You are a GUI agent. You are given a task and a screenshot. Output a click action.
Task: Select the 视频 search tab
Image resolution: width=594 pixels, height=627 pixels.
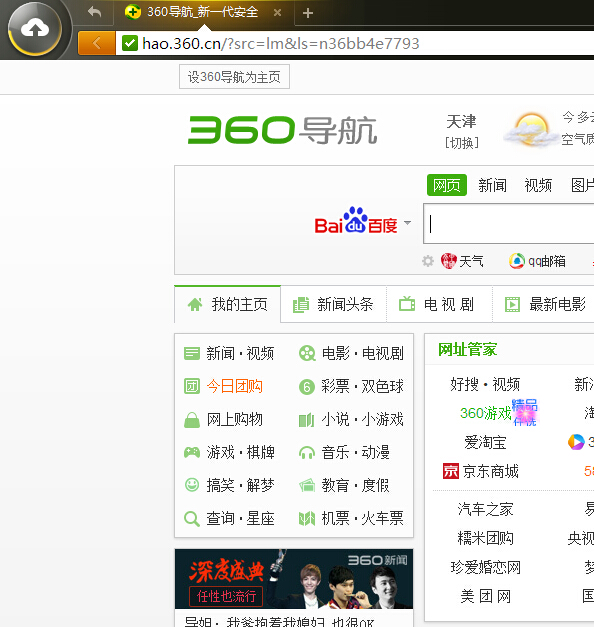pos(538,186)
